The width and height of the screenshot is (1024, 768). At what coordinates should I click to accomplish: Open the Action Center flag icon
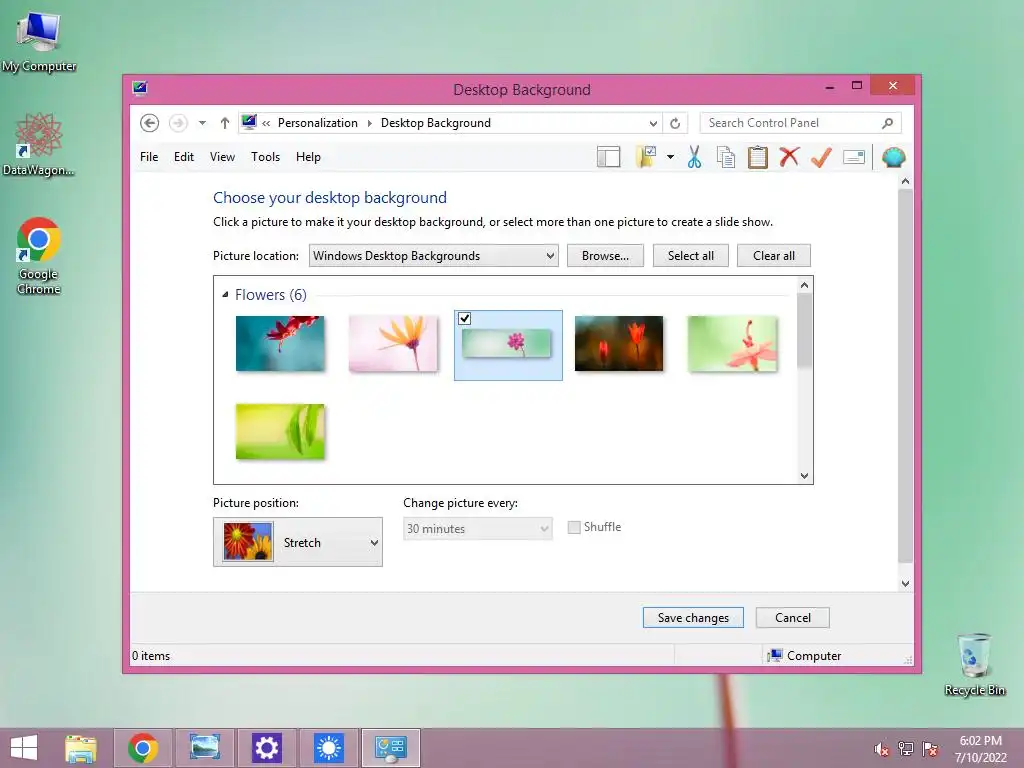930,749
